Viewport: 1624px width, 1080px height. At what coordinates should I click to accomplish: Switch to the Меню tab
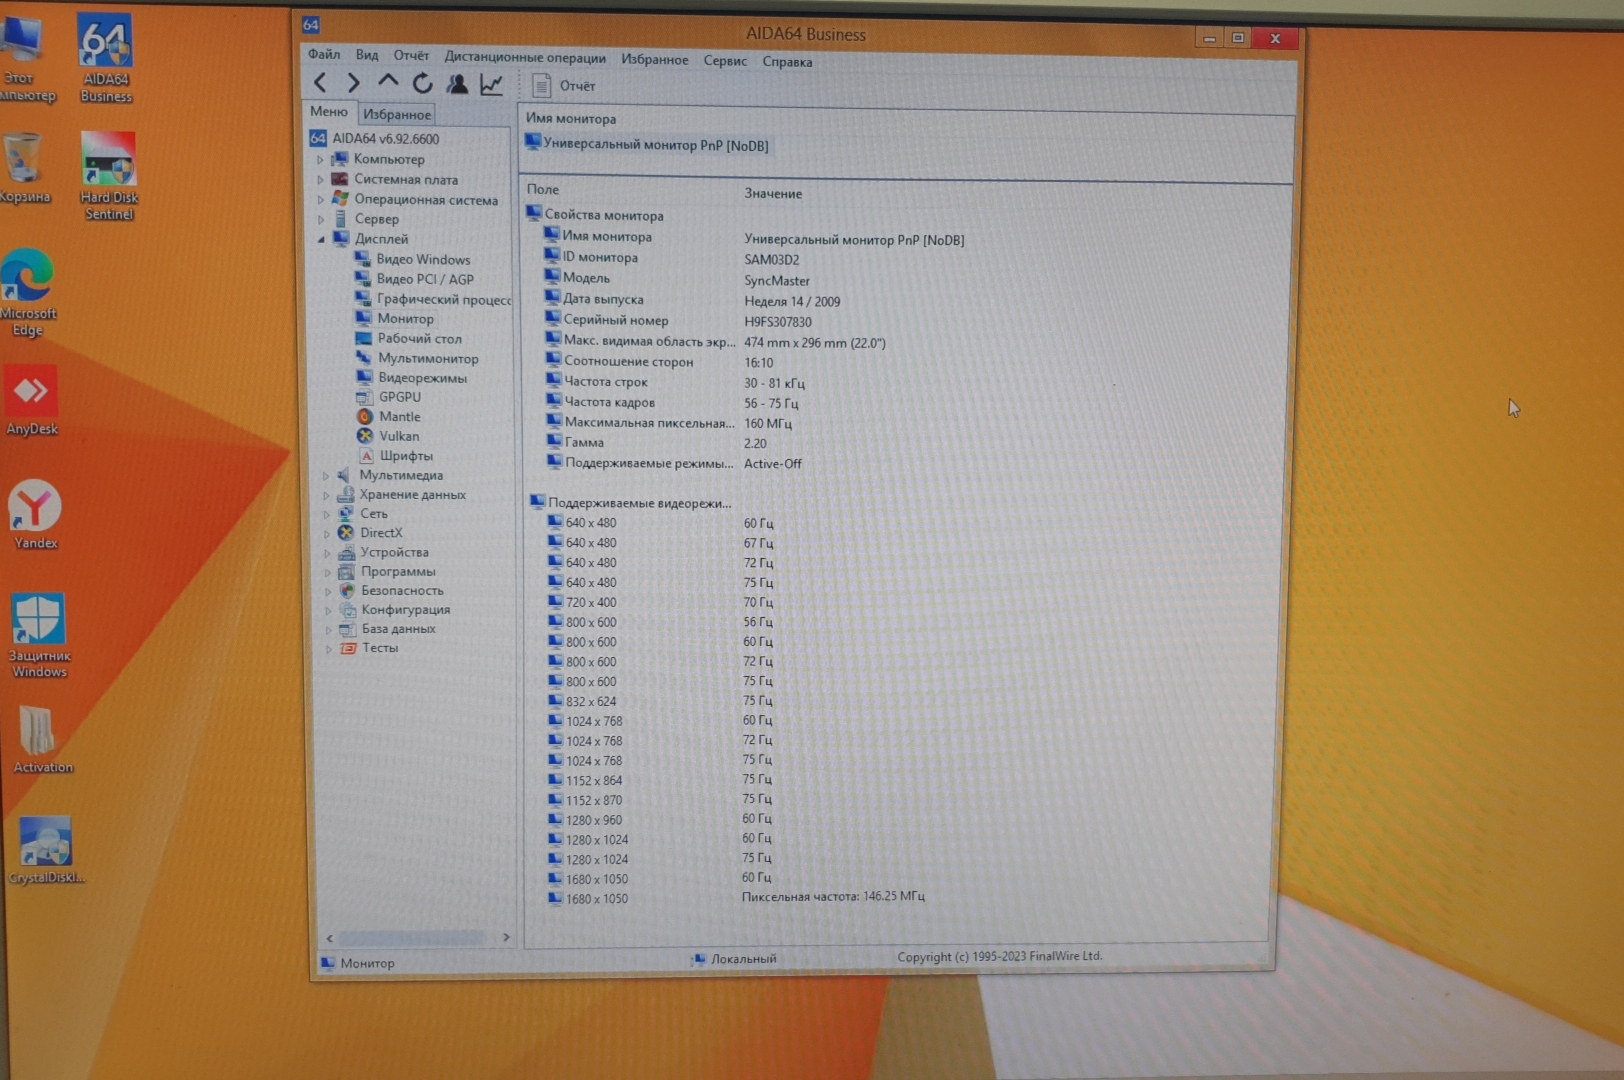pos(329,112)
